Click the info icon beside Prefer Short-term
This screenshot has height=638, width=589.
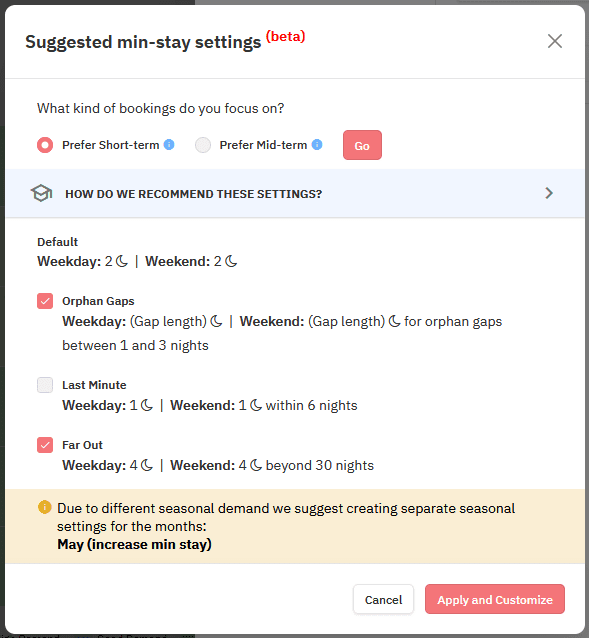tap(169, 144)
